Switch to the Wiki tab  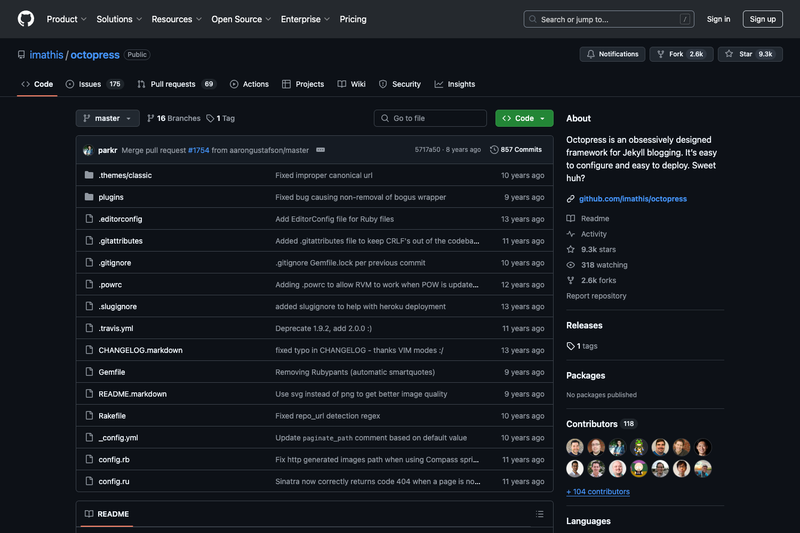(352, 84)
